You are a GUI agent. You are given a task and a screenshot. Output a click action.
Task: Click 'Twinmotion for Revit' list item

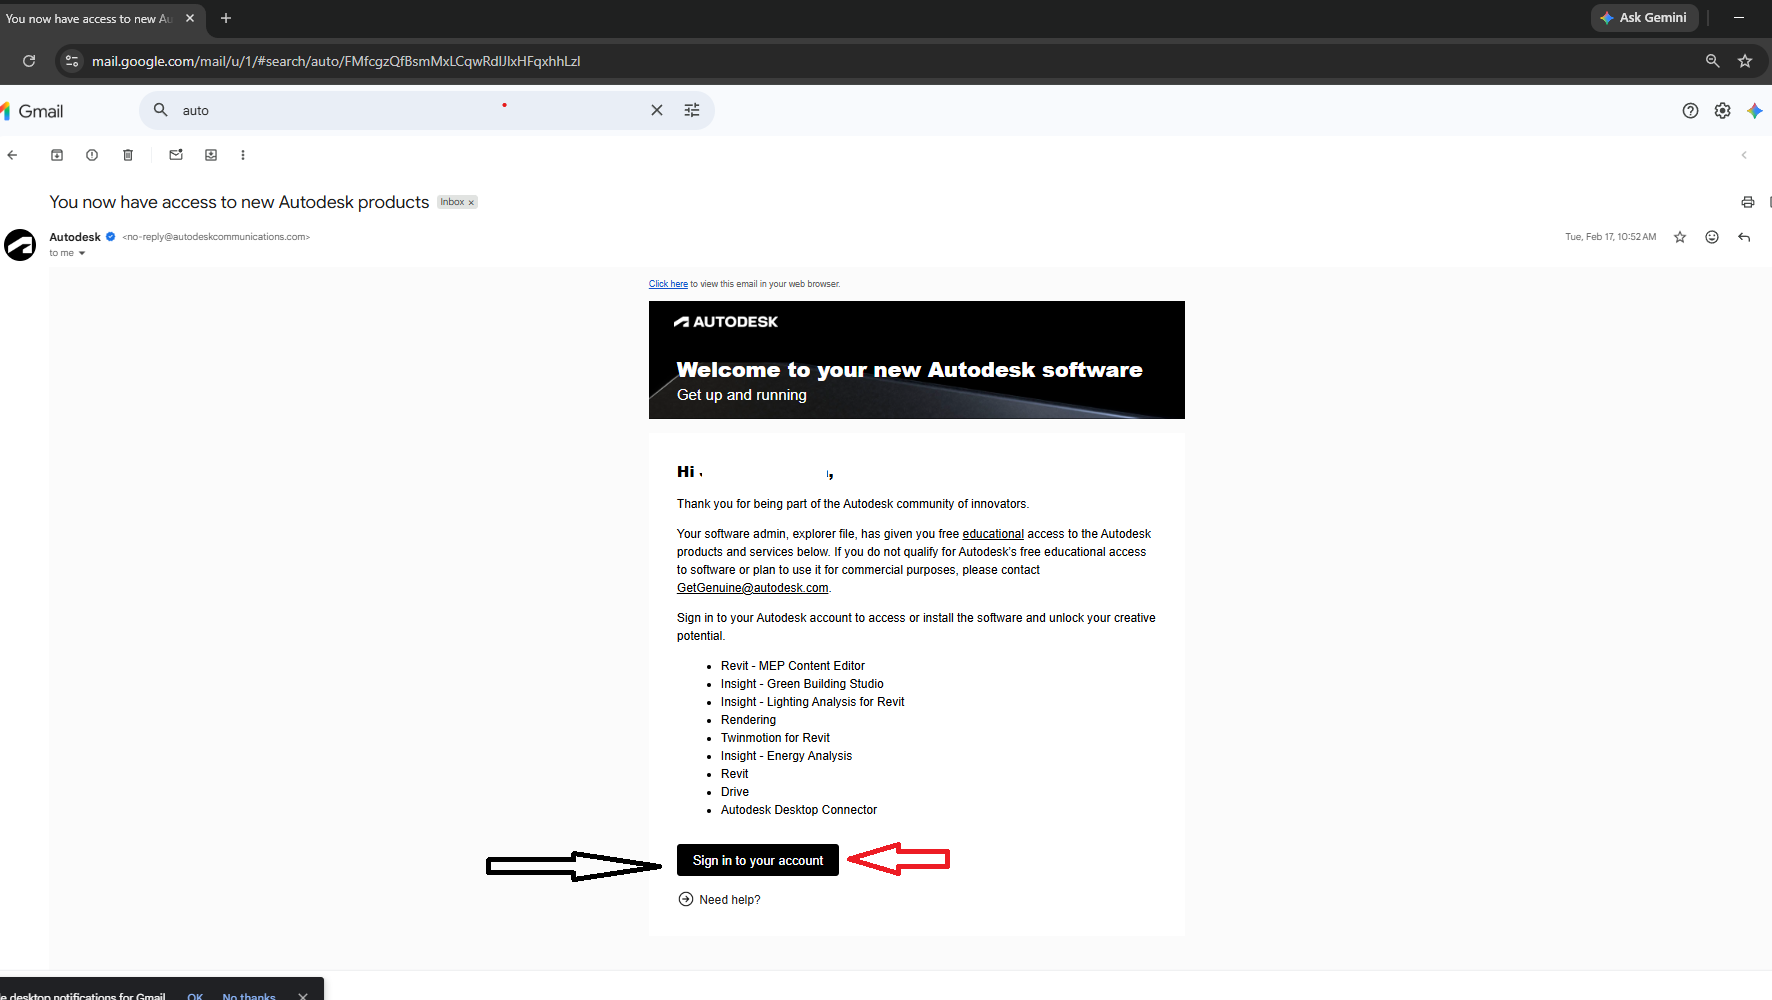[x=775, y=738]
